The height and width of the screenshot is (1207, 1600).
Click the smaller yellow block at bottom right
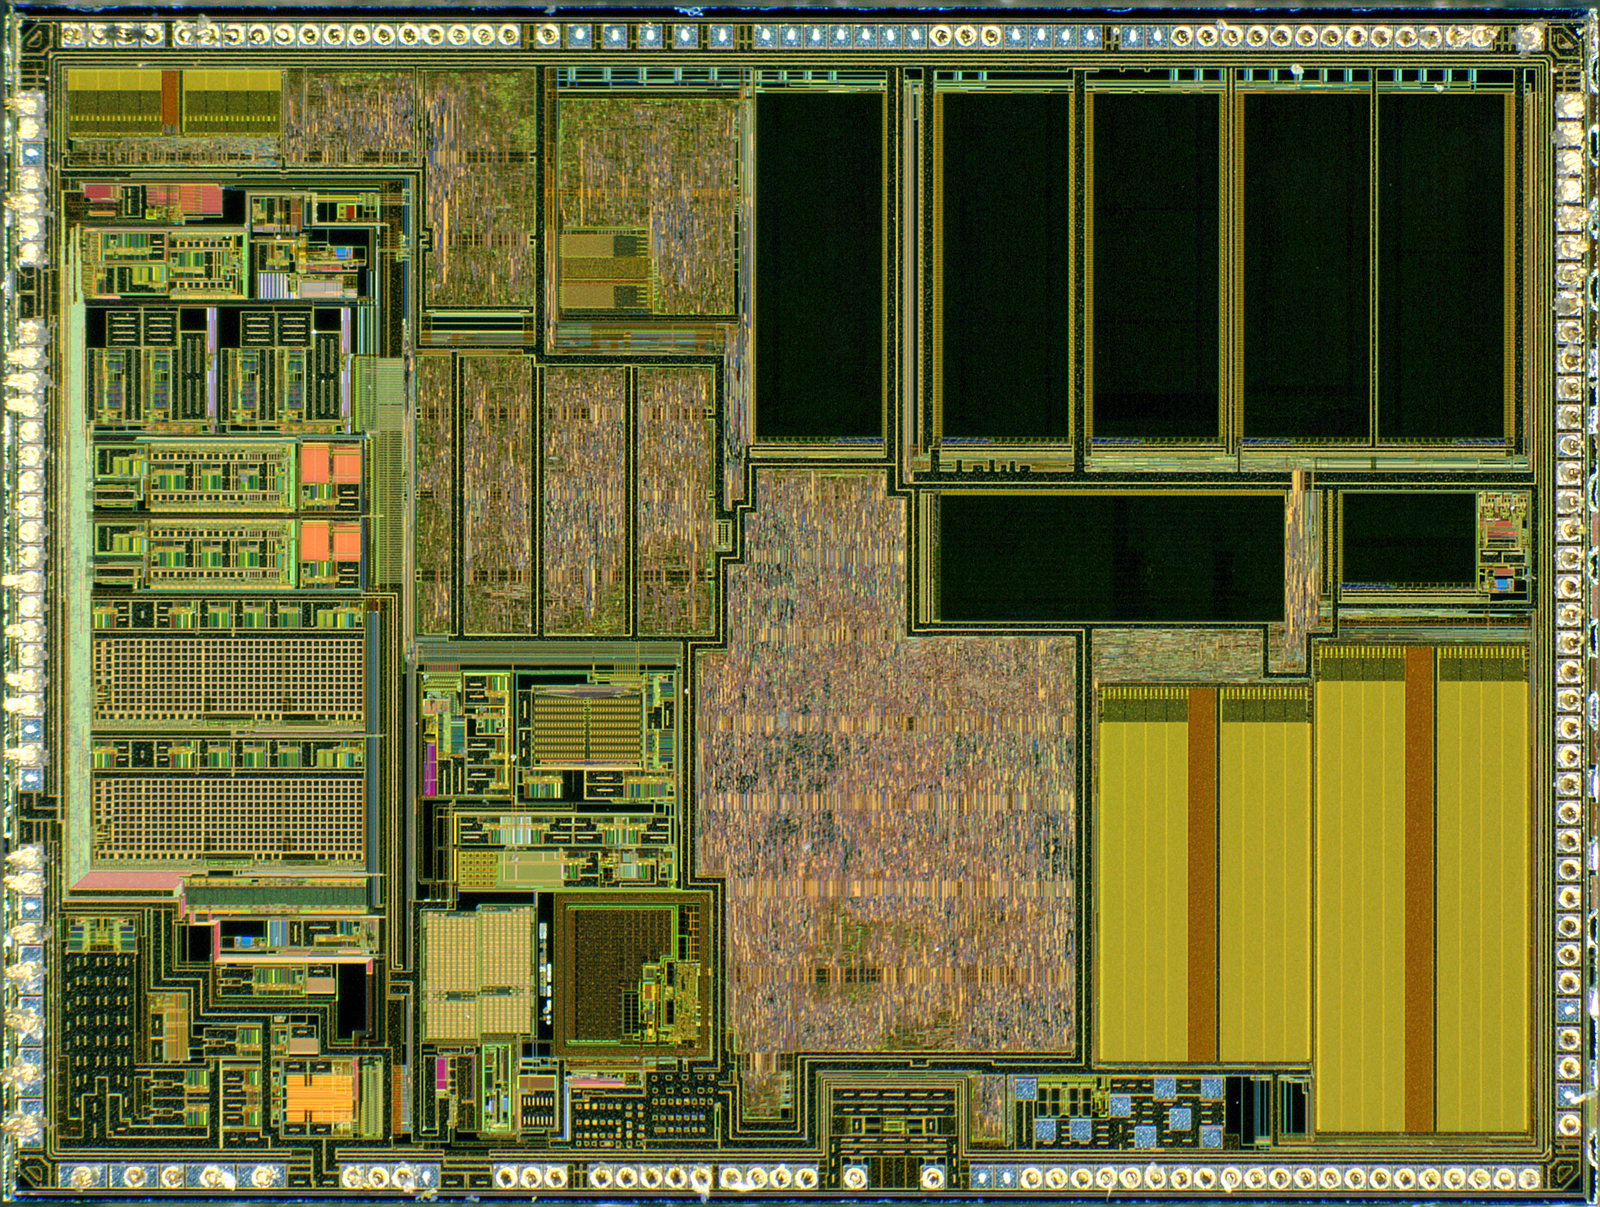click(1203, 873)
